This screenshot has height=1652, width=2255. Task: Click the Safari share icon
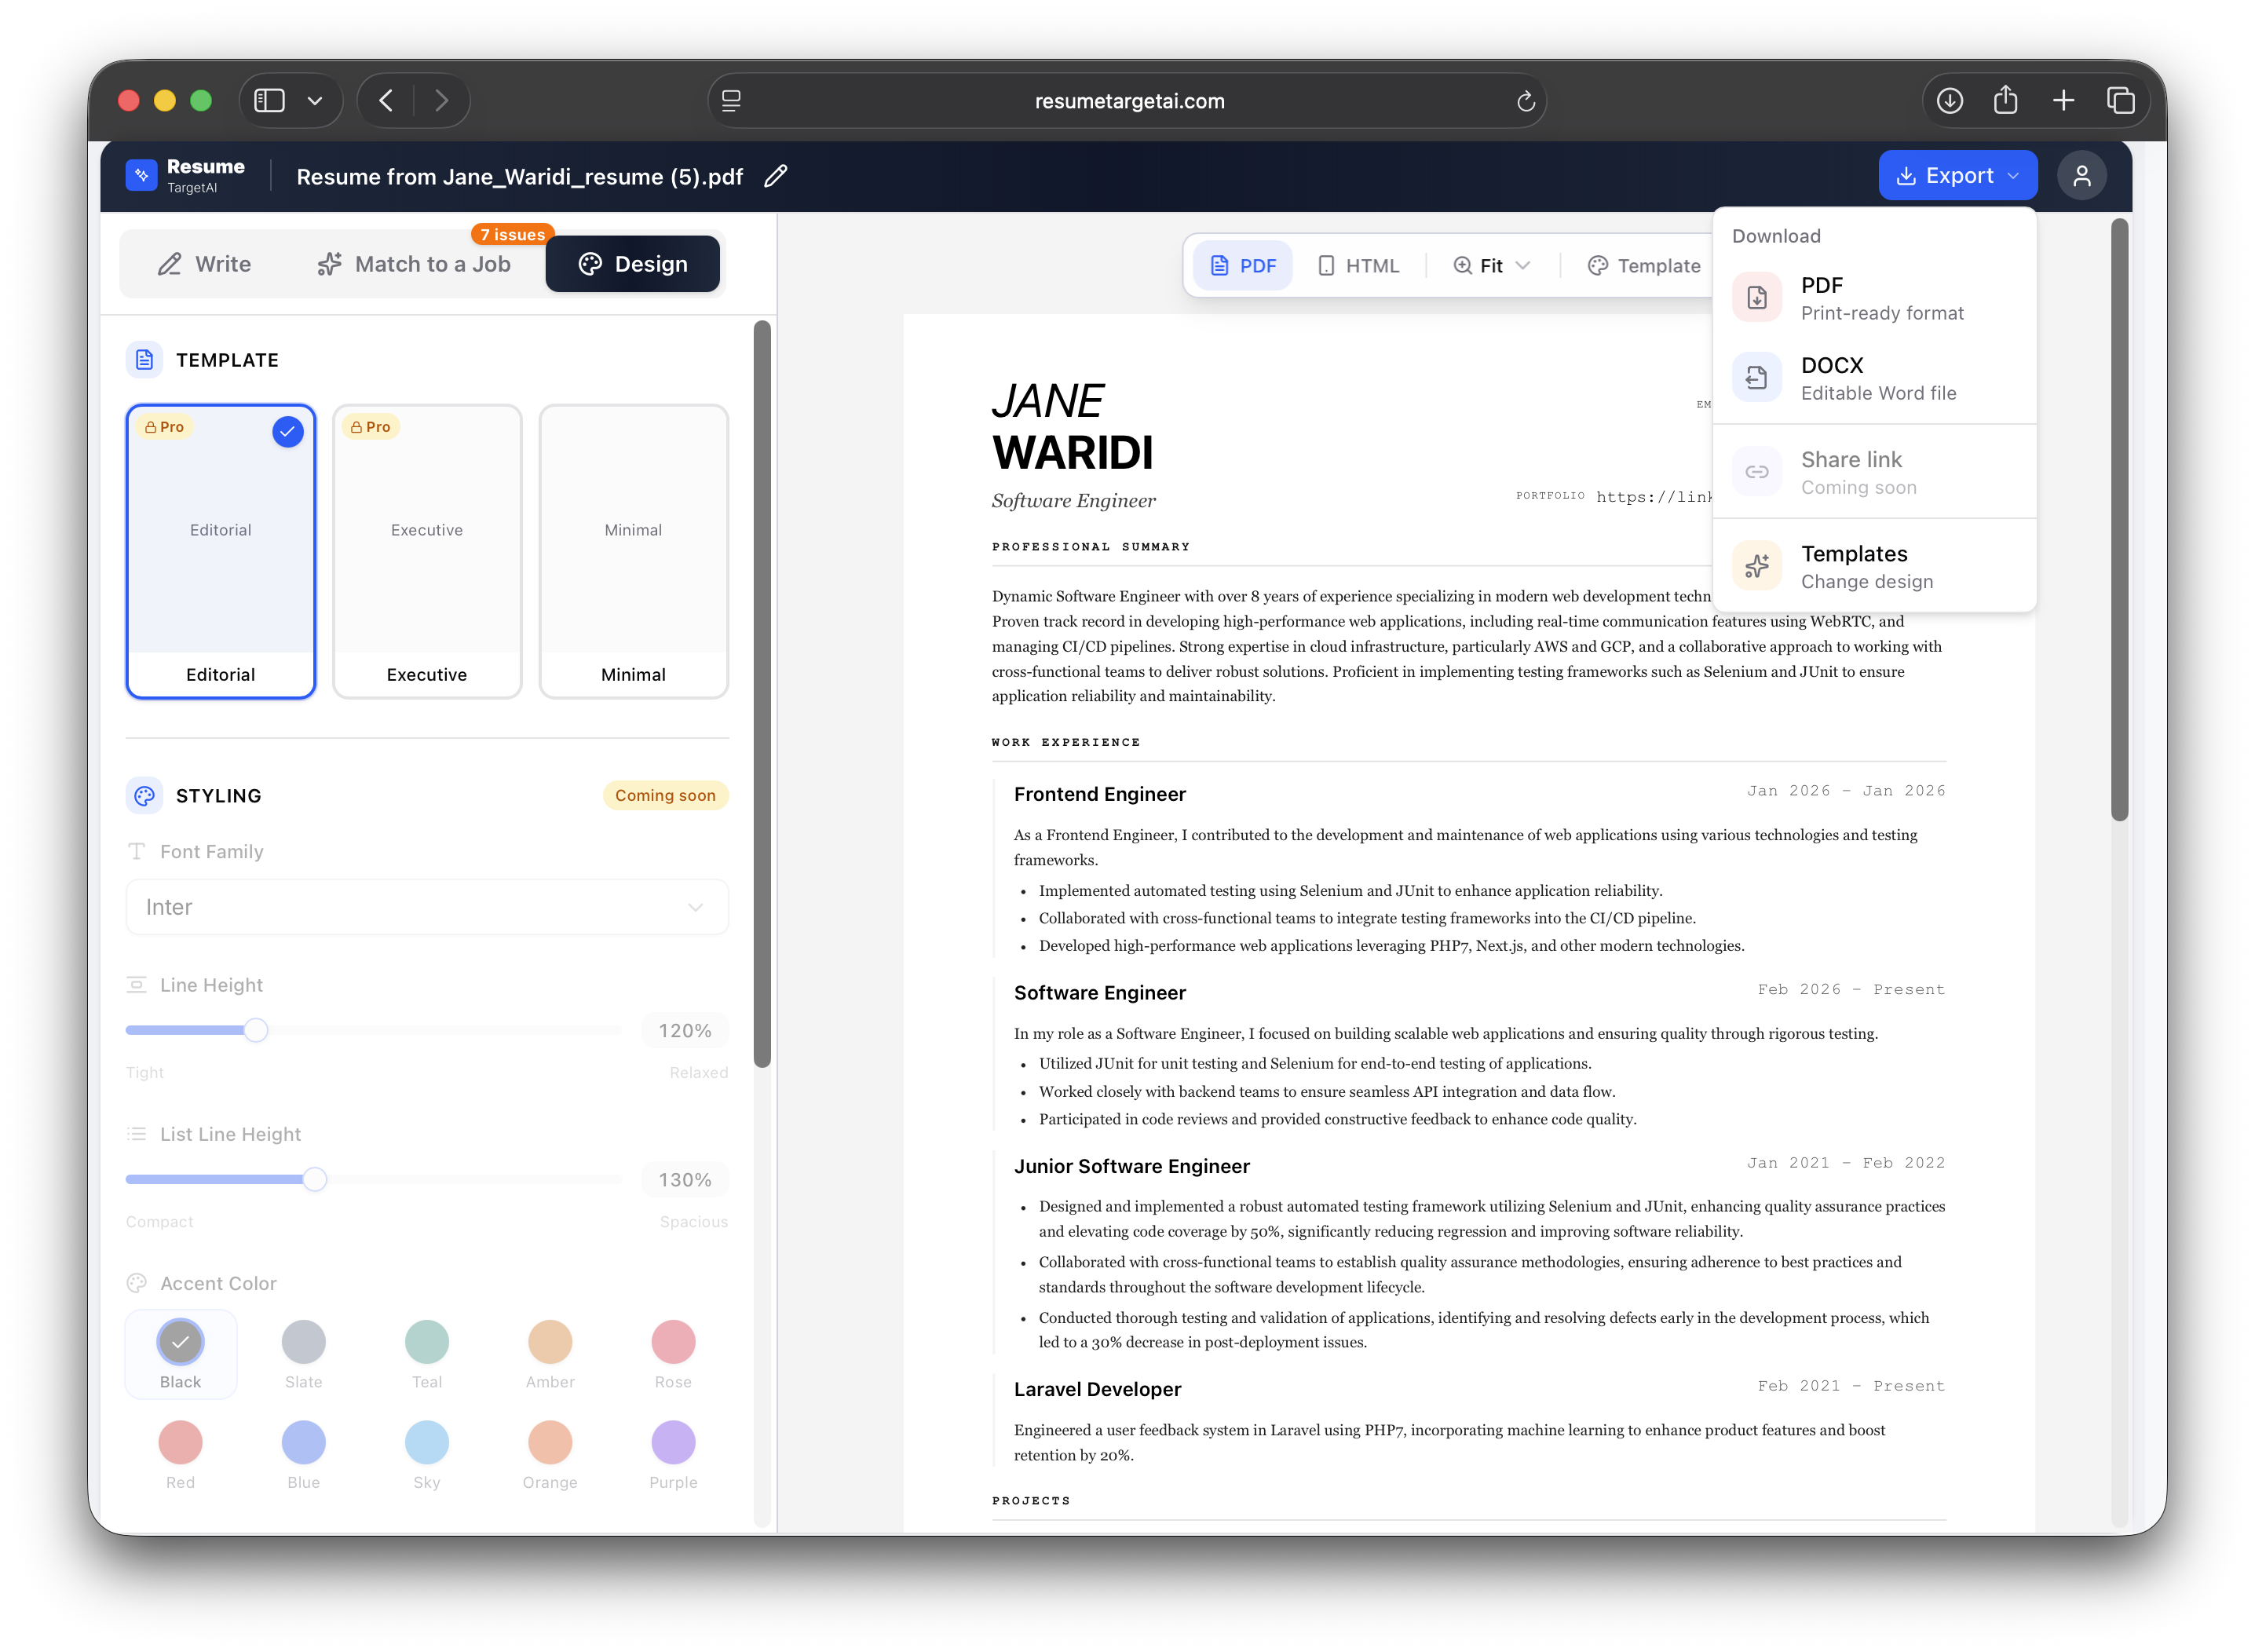click(x=2005, y=101)
